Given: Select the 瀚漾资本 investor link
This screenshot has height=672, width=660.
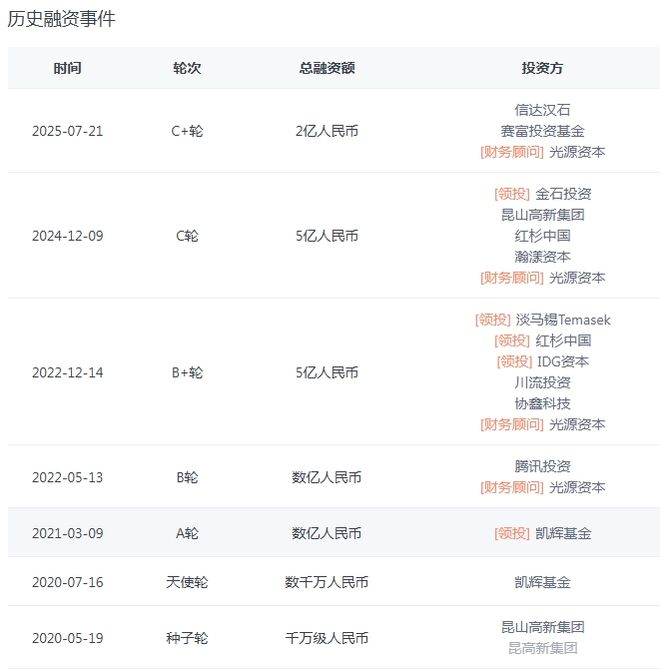Looking at the screenshot, I should tap(542, 257).
